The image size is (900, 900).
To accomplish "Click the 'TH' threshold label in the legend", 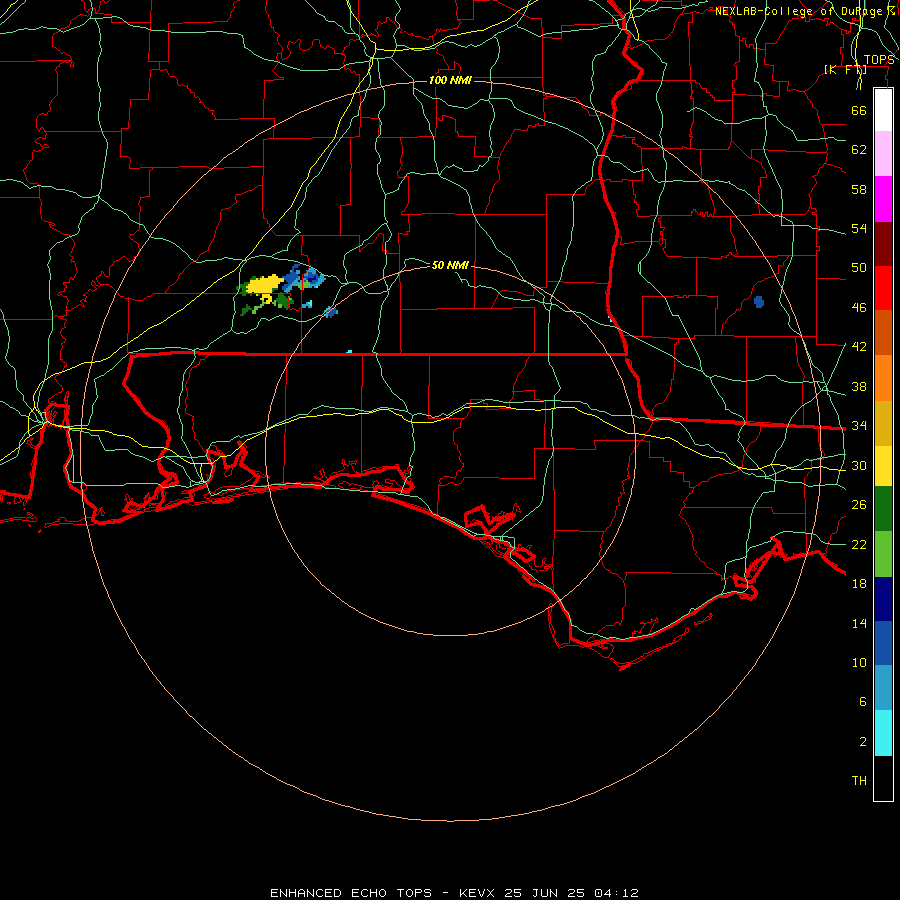I will click(859, 781).
